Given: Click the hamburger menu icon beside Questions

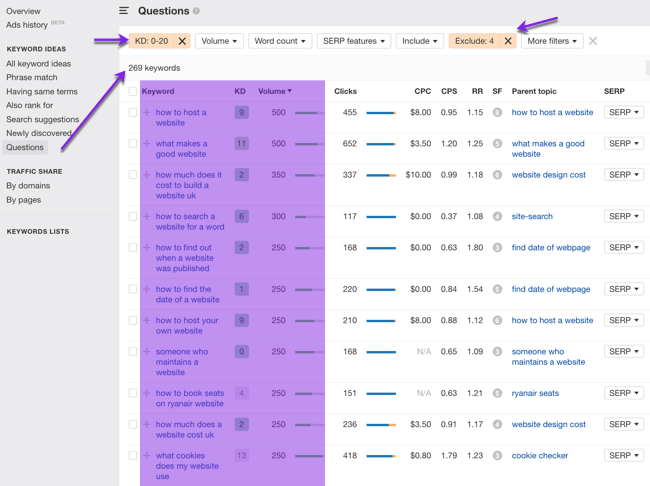Looking at the screenshot, I should point(124,11).
